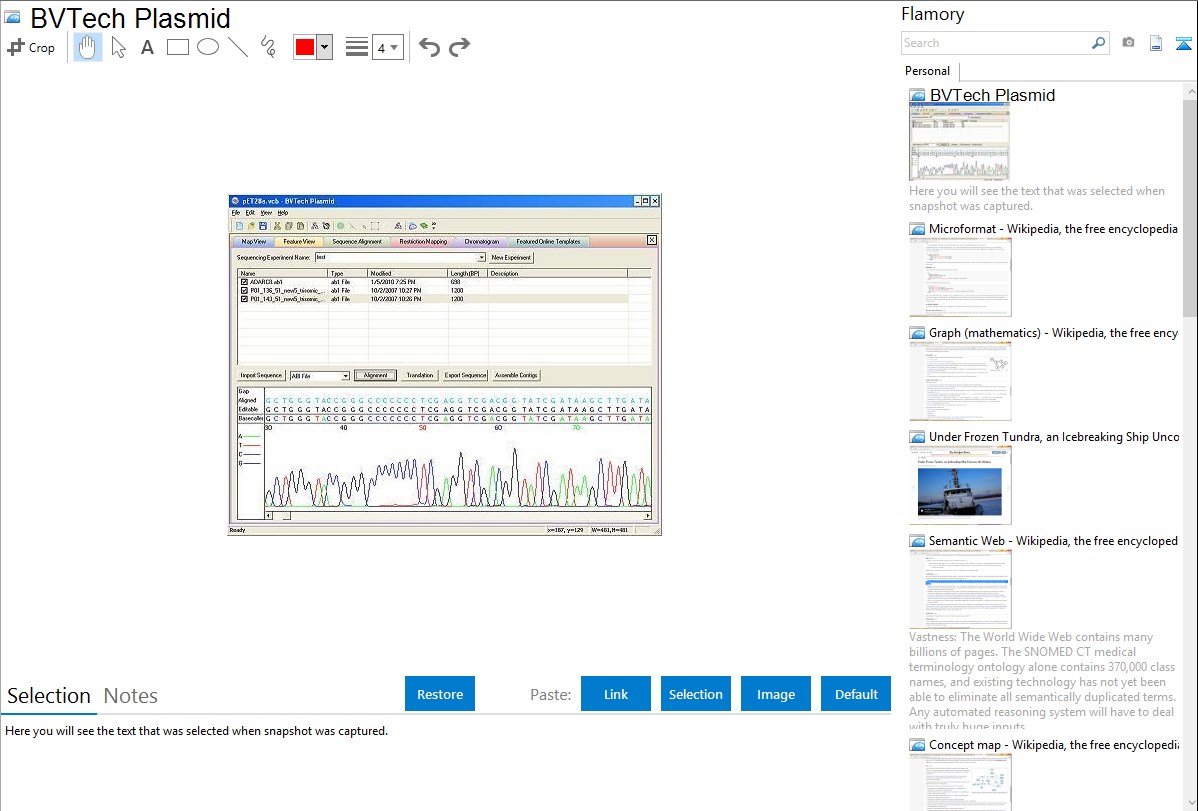The width and height of the screenshot is (1198, 811).
Task: Select Sequence Alignment tab in captured window
Action: (x=357, y=242)
